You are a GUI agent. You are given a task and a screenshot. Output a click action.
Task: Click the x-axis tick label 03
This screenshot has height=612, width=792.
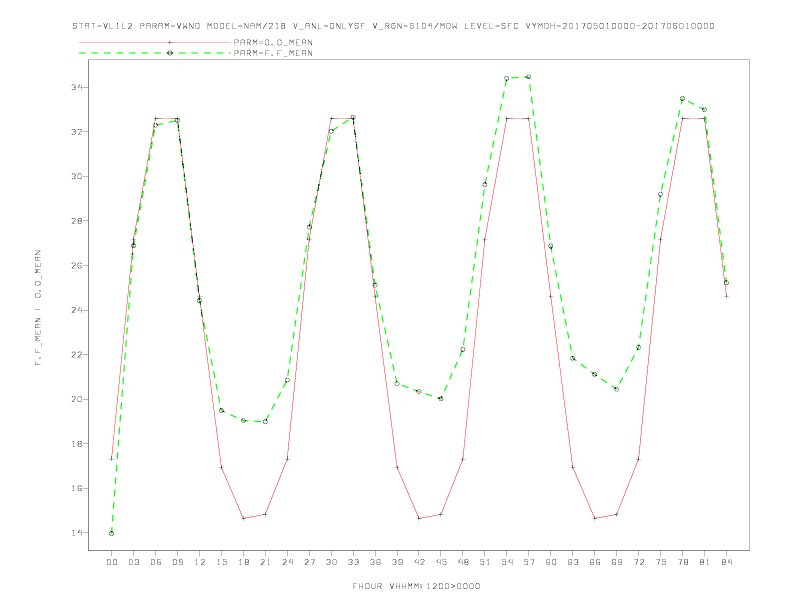coord(133,562)
